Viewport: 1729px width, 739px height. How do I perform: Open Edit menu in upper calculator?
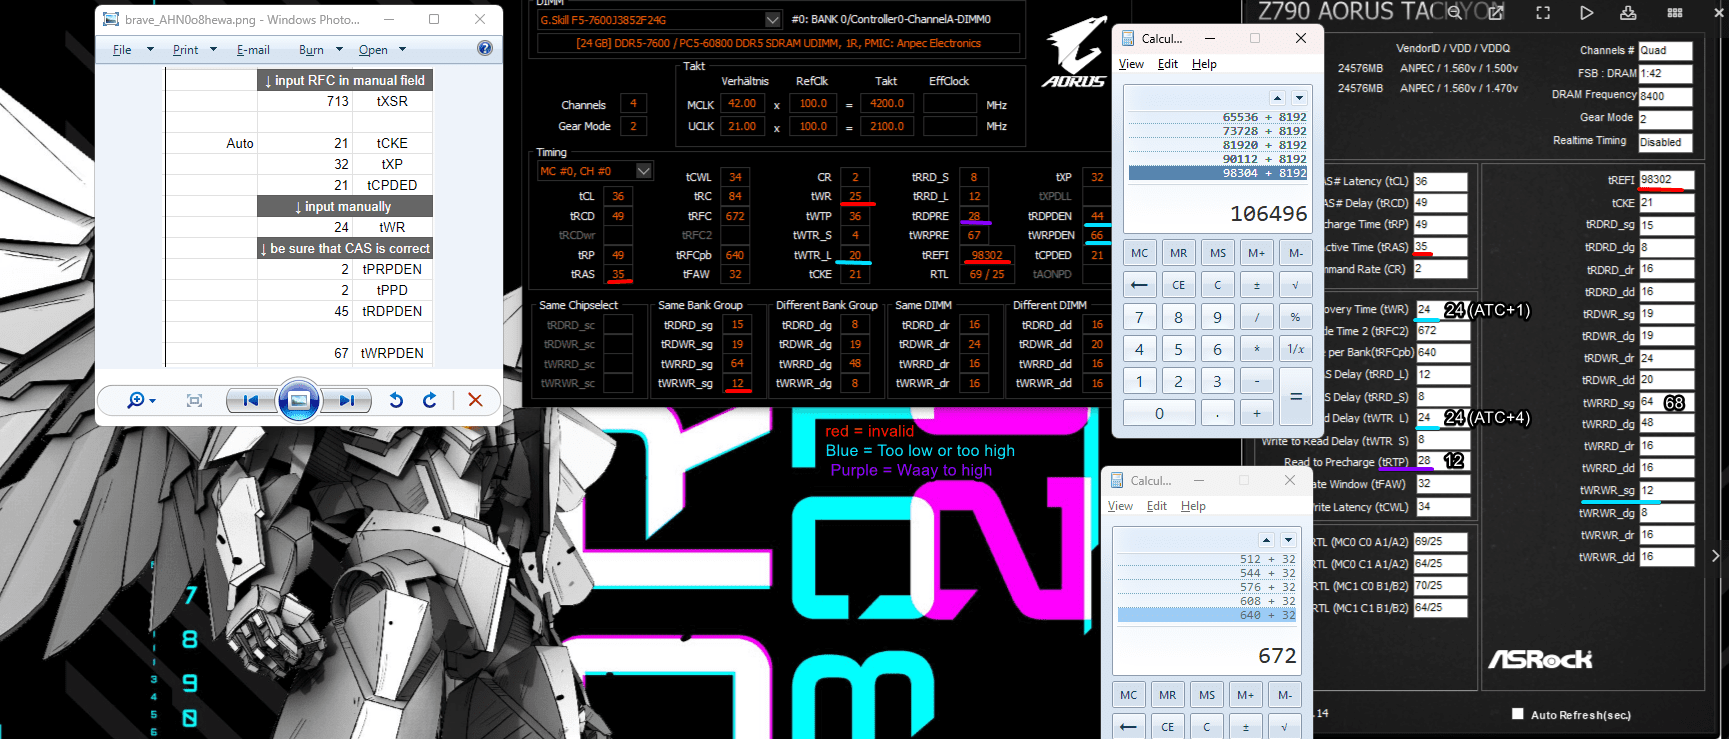pos(1168,64)
